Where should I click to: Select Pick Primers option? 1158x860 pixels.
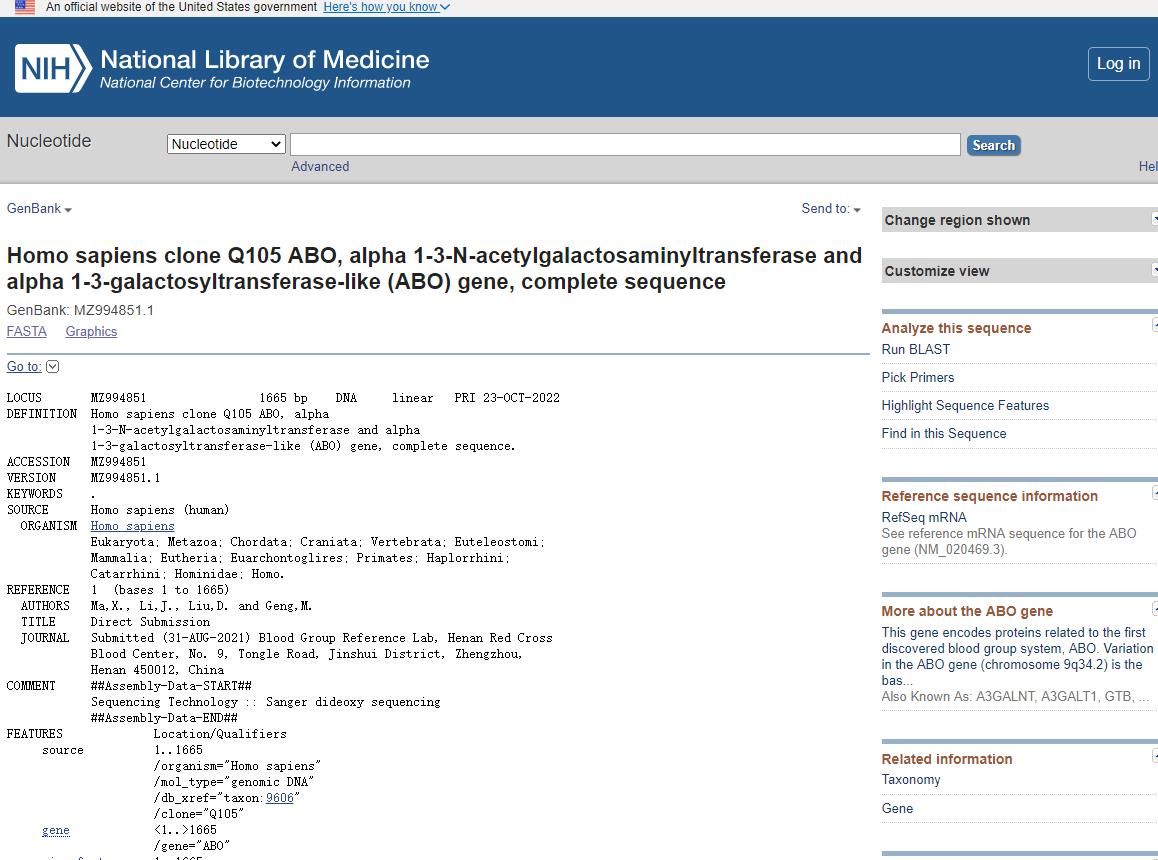(x=917, y=377)
